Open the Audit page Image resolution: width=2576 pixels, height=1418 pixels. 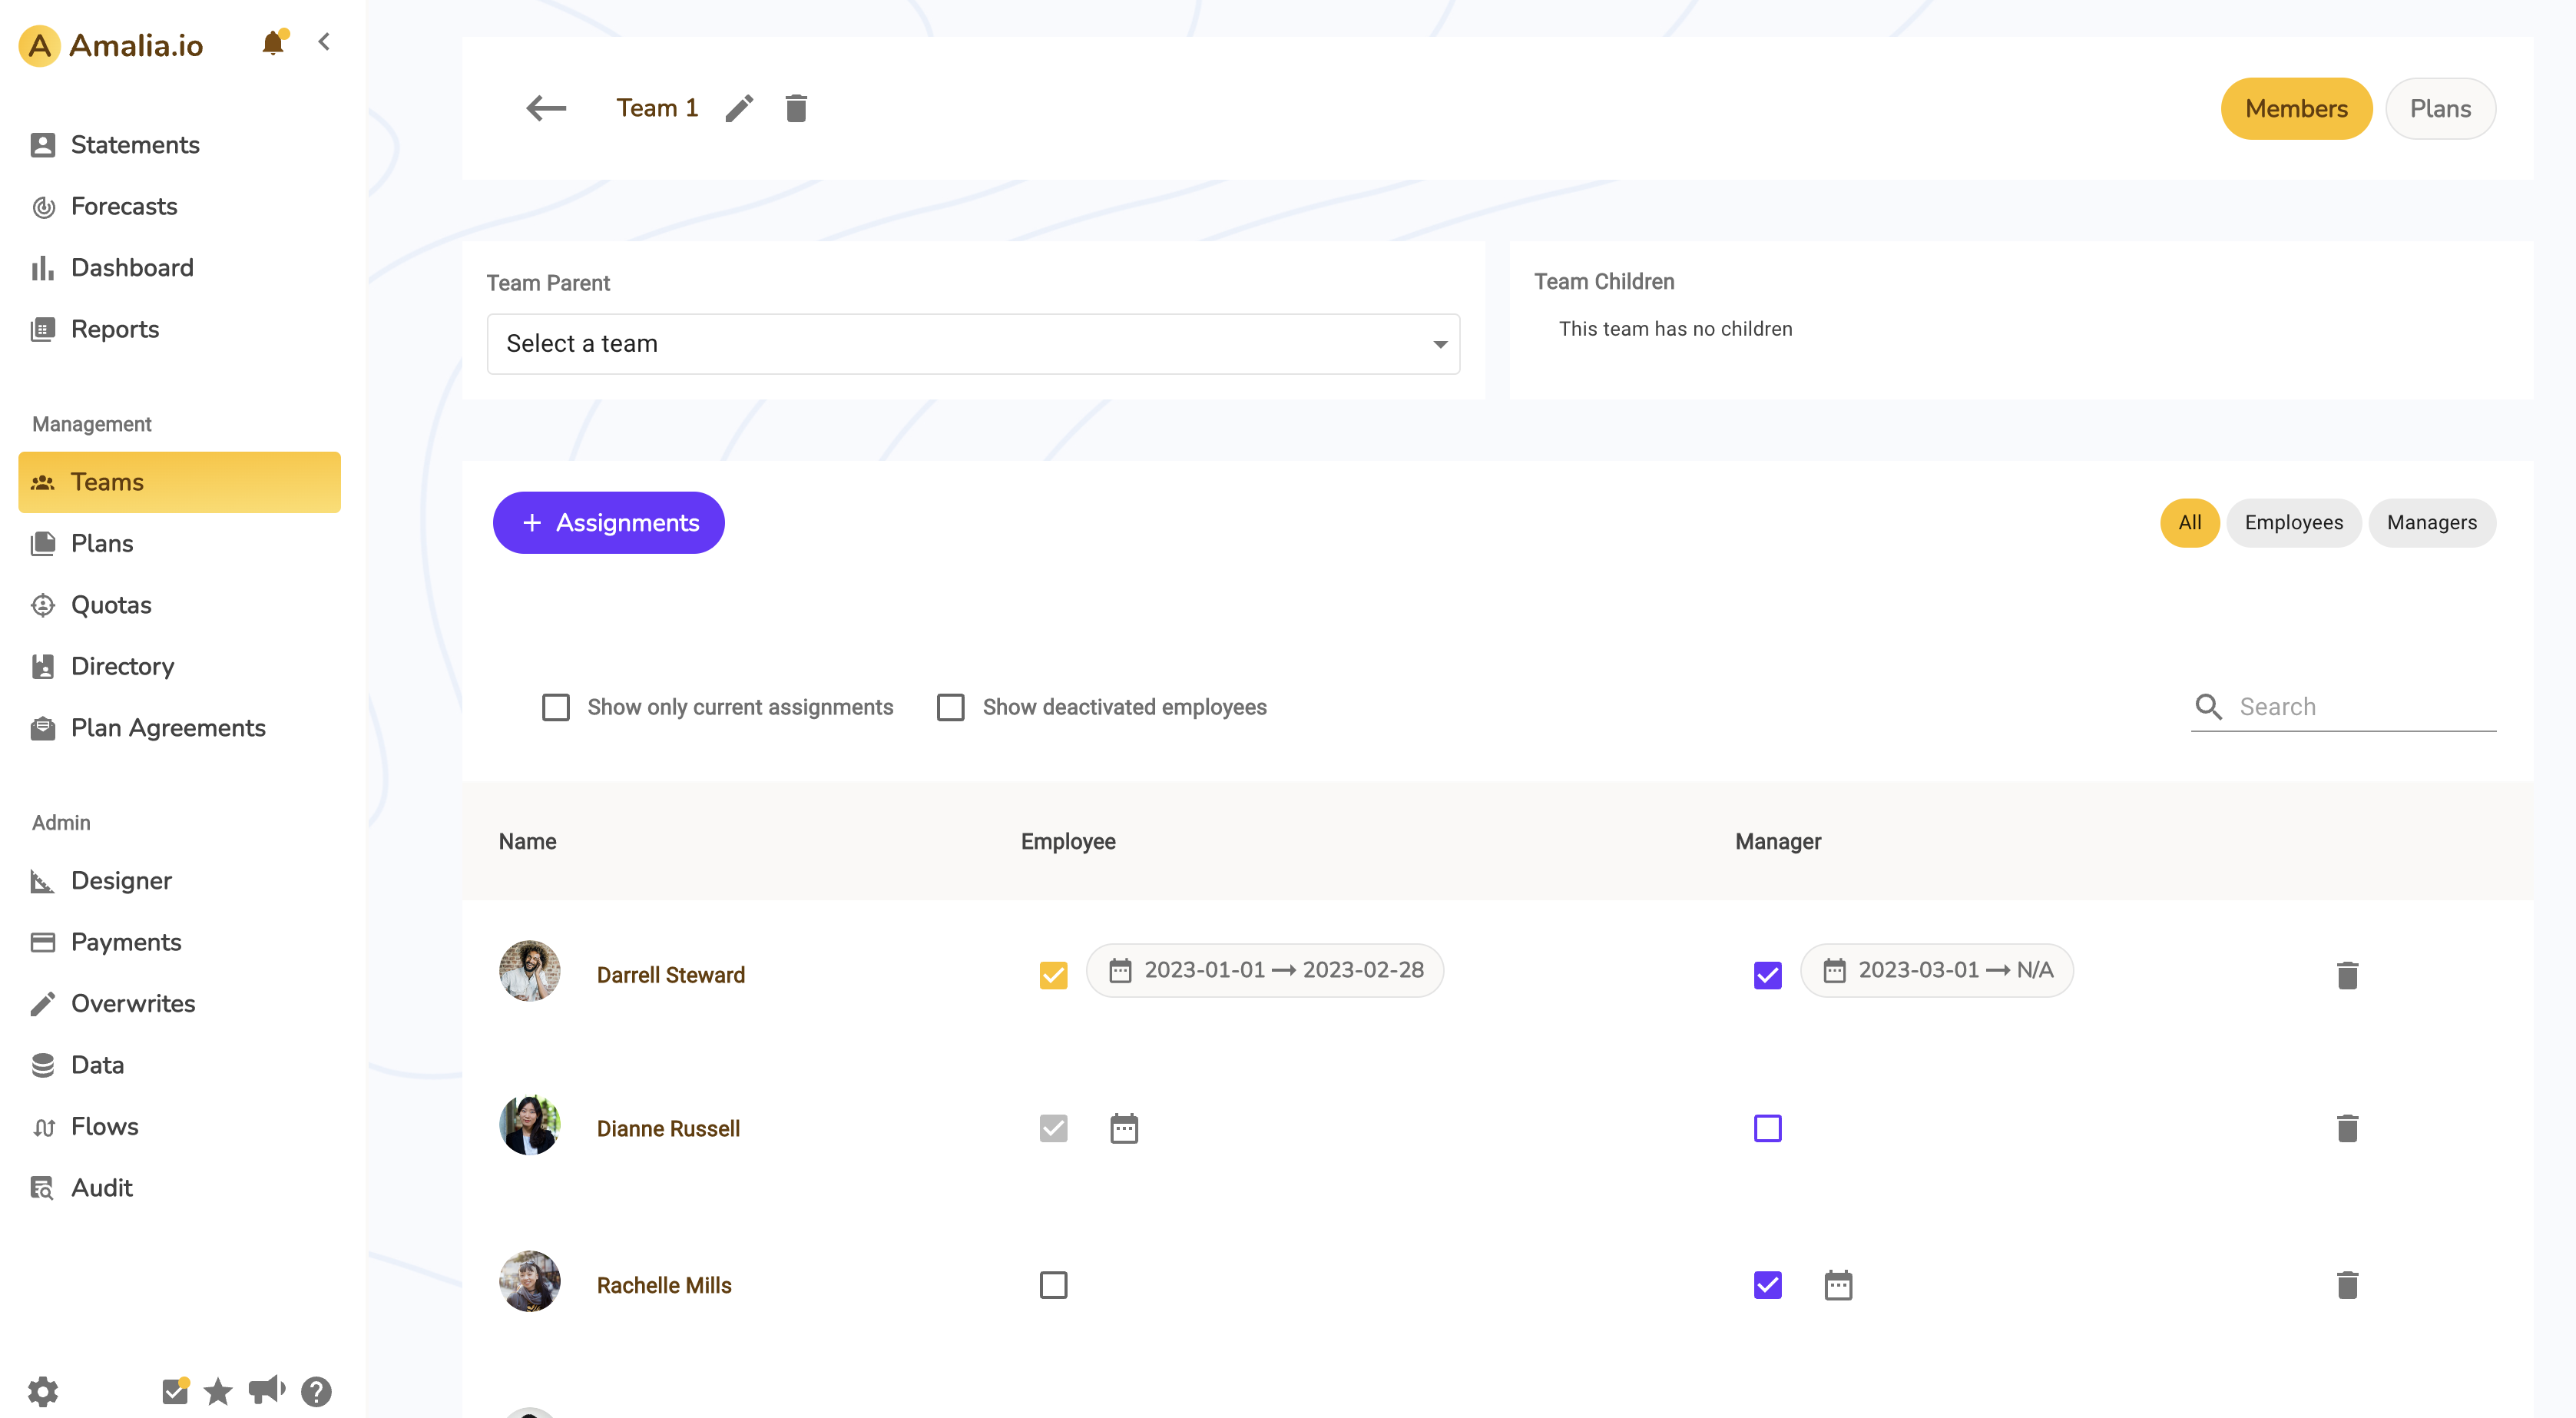pos(179,1187)
